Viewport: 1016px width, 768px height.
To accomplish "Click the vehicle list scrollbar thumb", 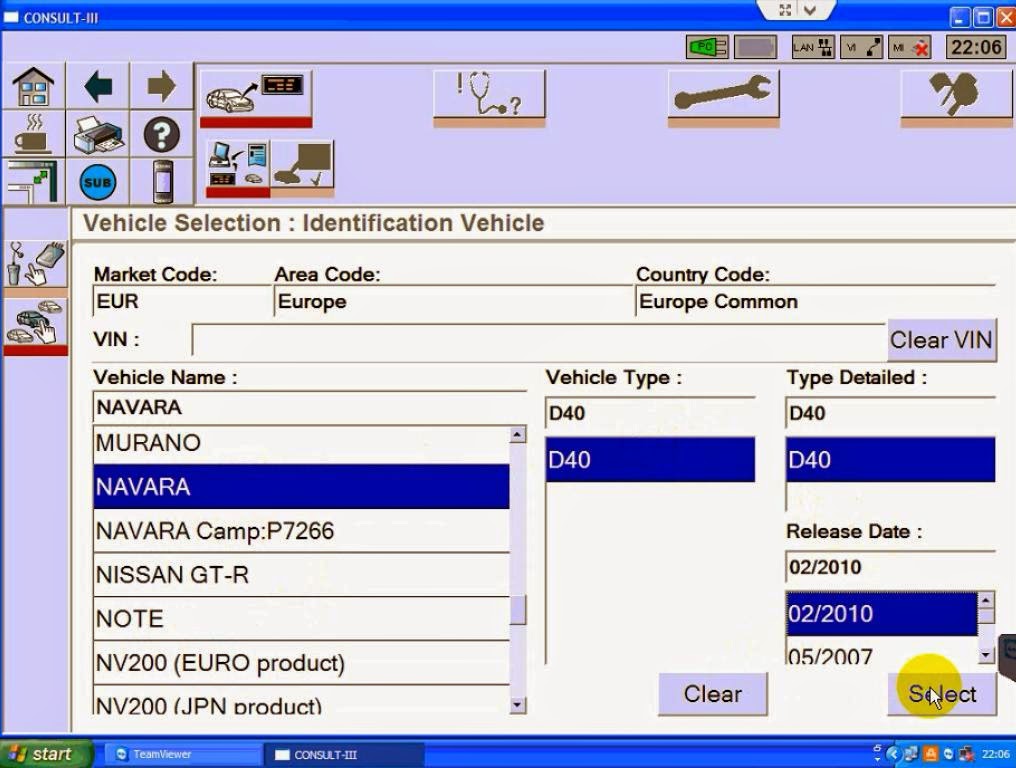I will click(518, 610).
